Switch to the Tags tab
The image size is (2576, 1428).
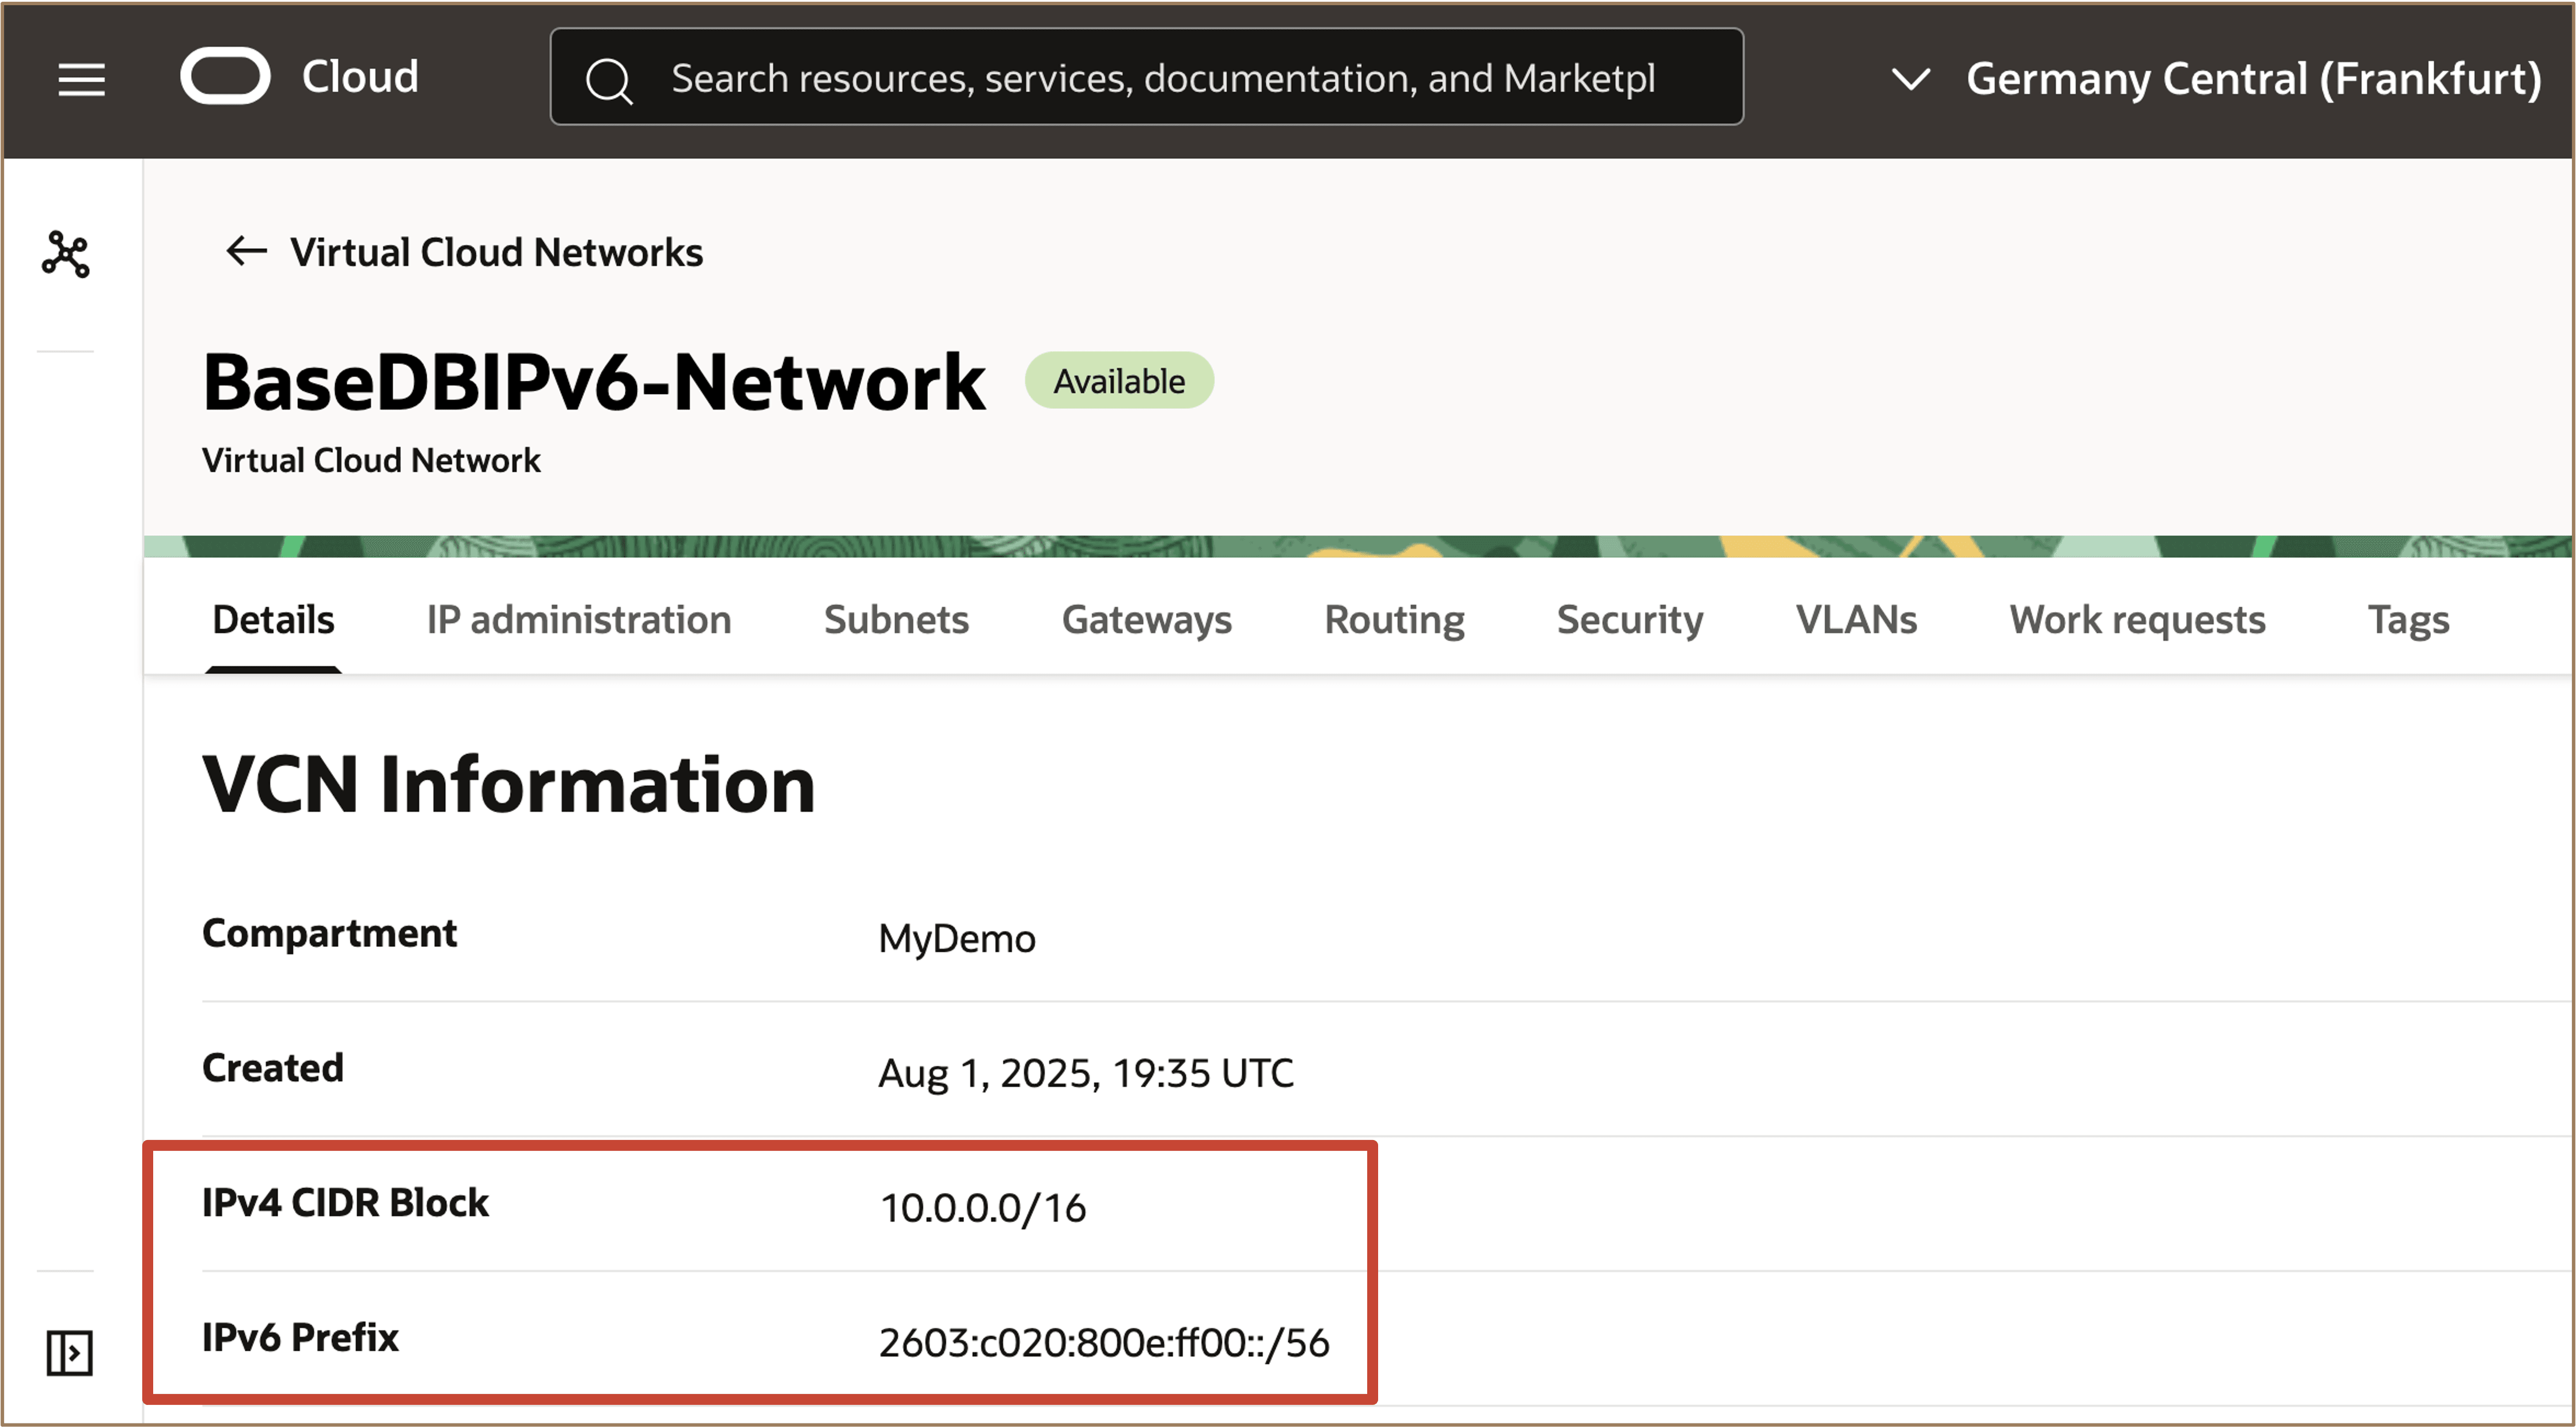click(x=2408, y=619)
